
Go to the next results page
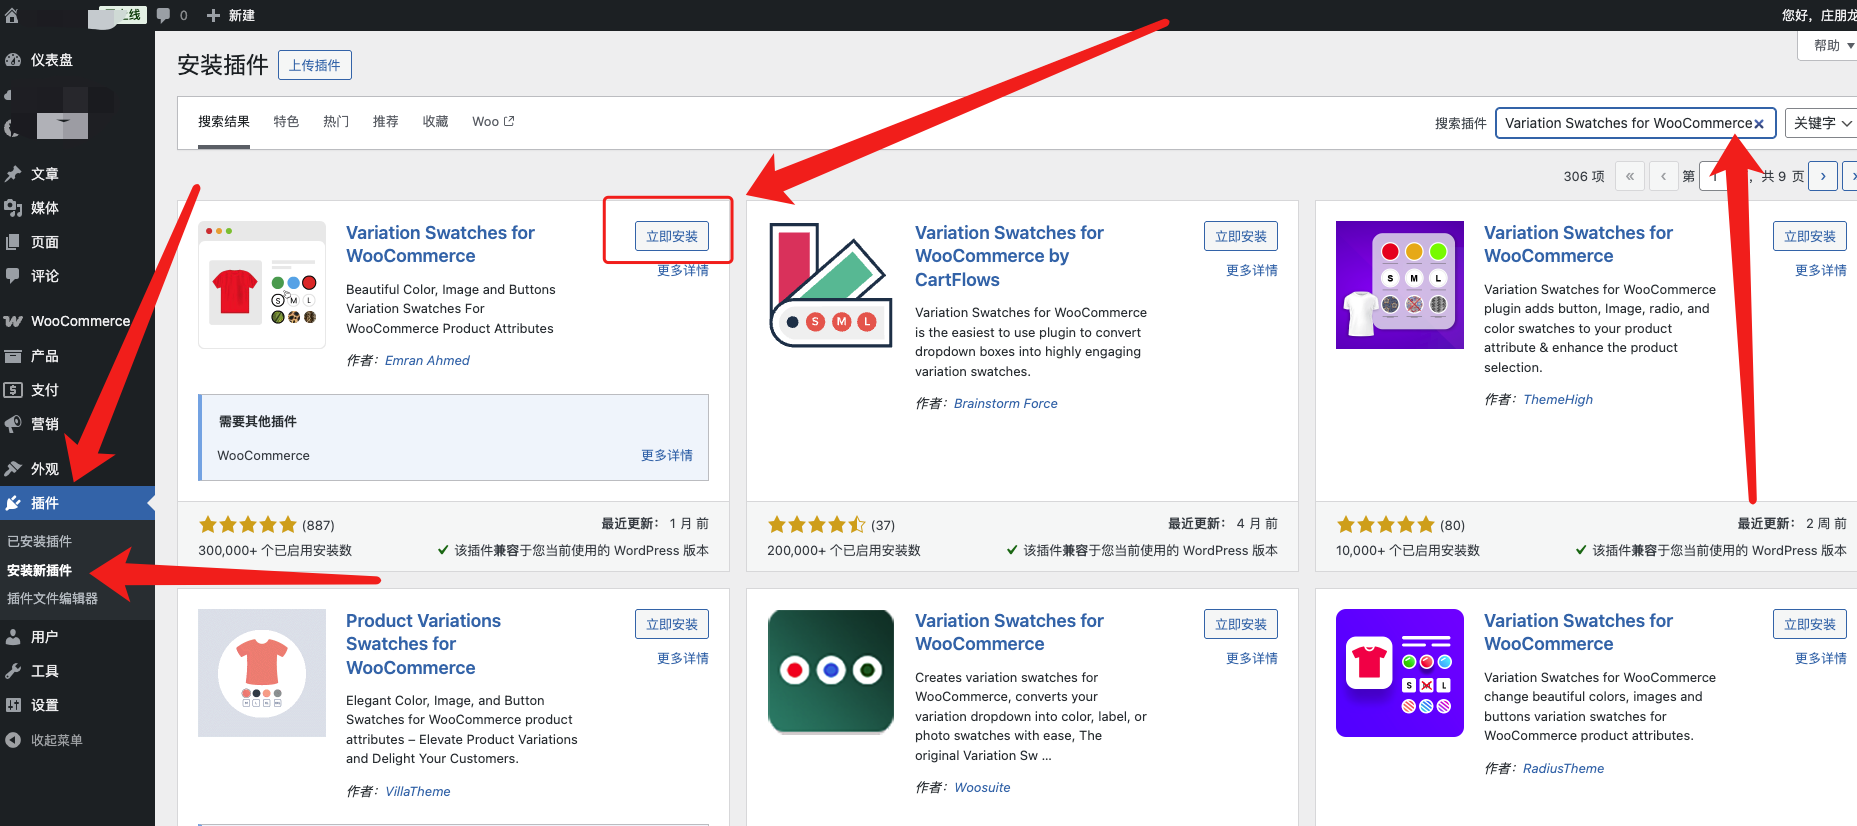point(1823,176)
